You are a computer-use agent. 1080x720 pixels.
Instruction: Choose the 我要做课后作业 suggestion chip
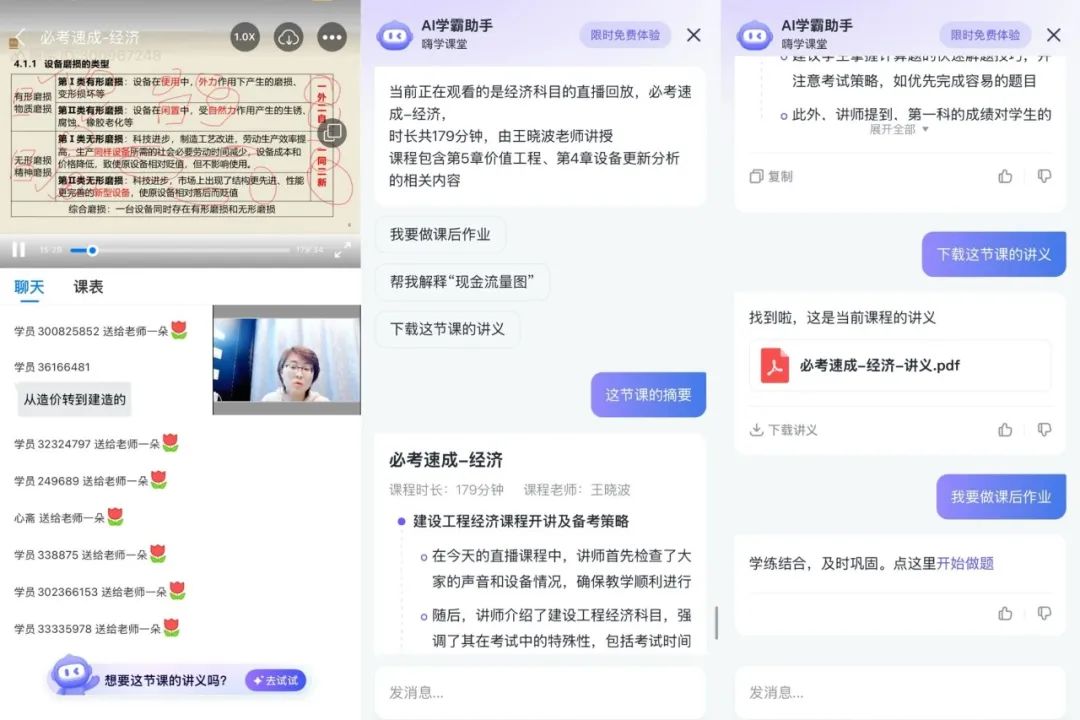[x=440, y=234]
